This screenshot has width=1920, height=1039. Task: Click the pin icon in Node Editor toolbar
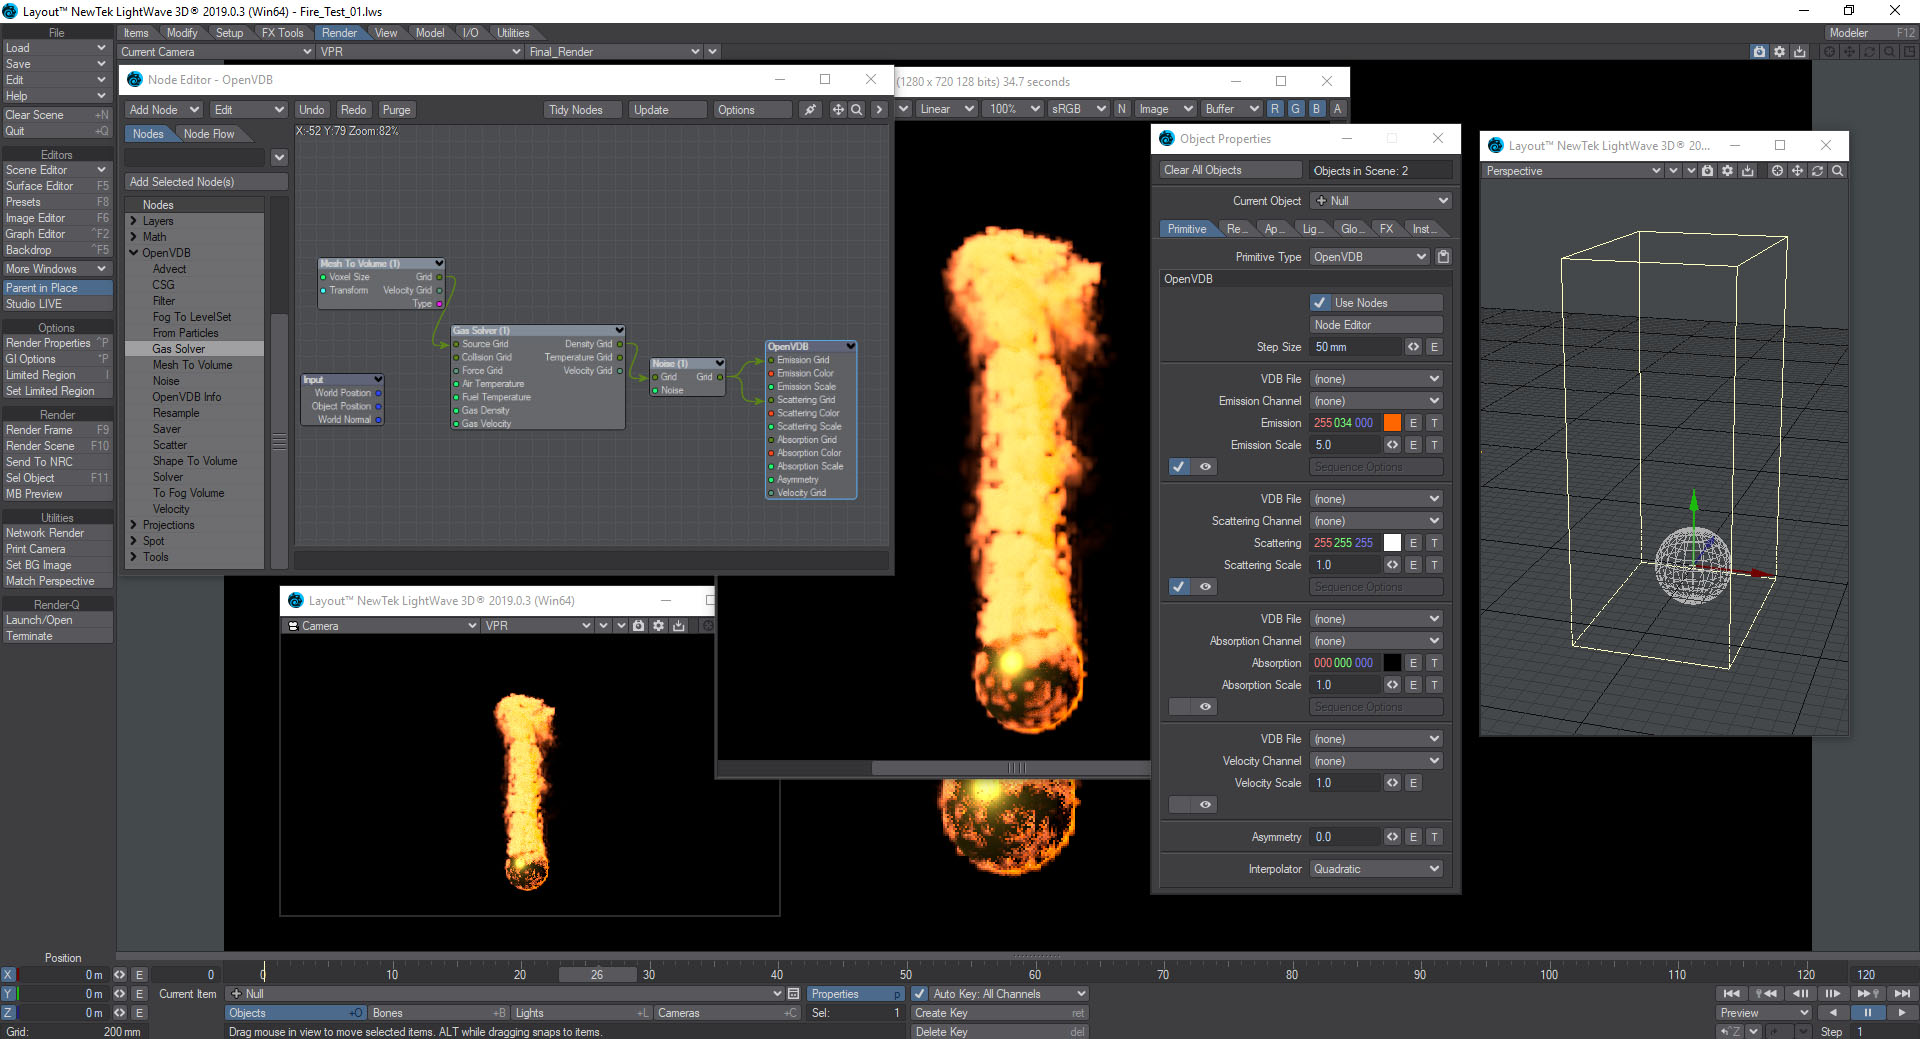(810, 110)
